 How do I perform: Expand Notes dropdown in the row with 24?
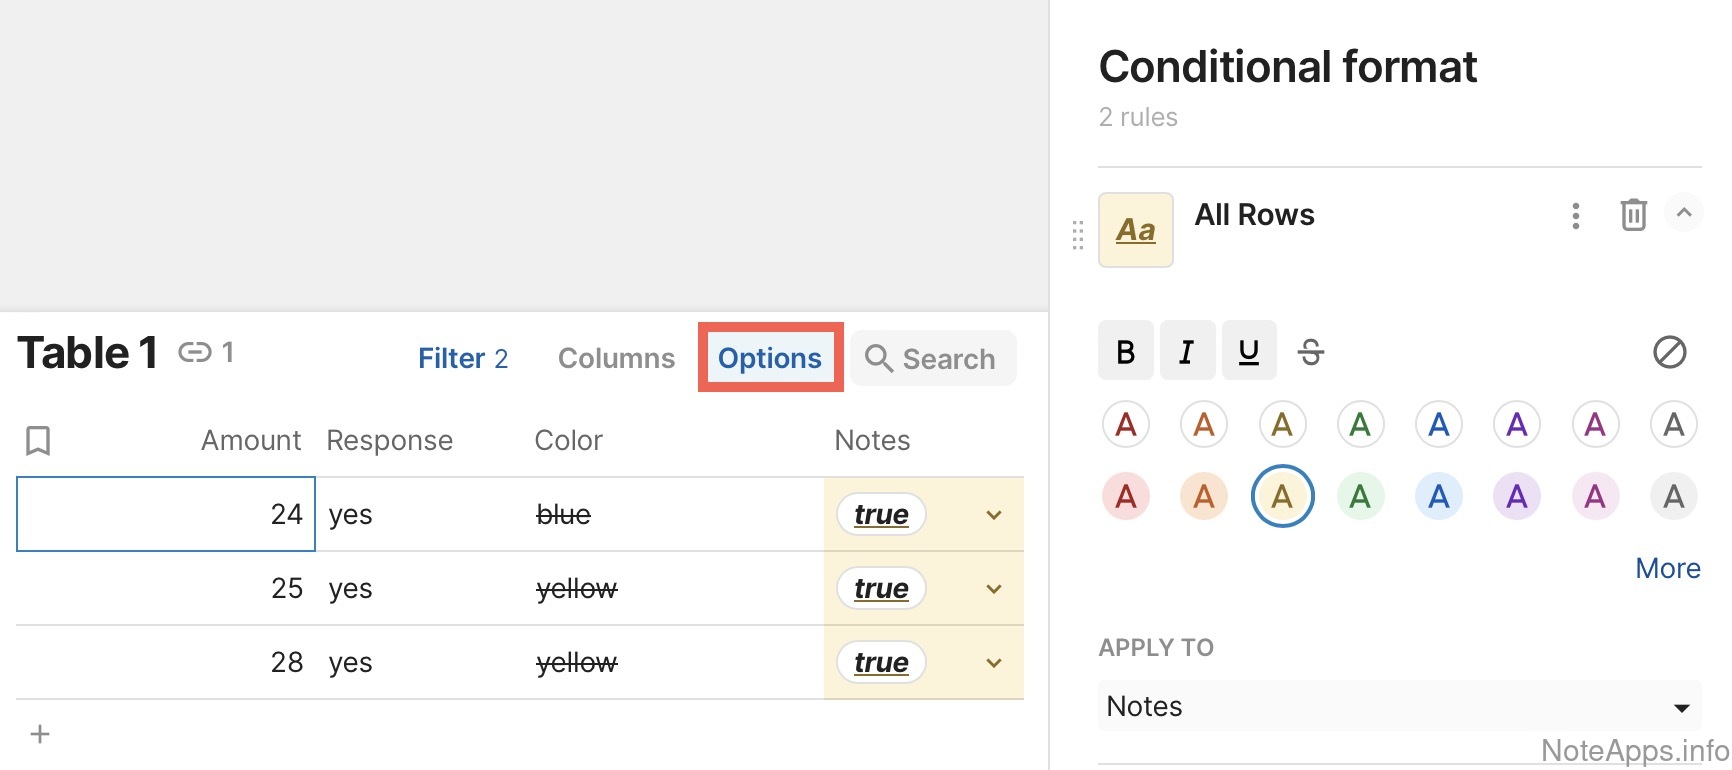[994, 515]
